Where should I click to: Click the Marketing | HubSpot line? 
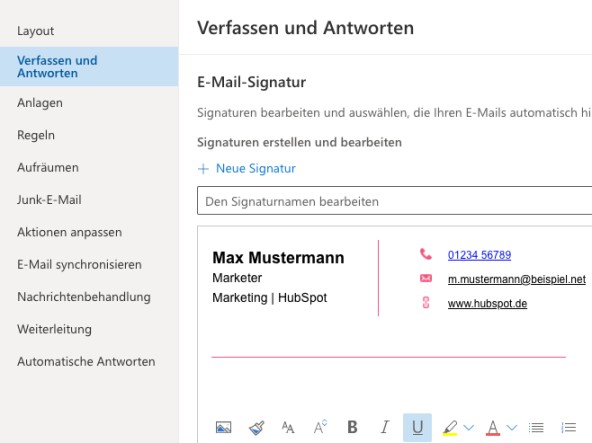270,298
